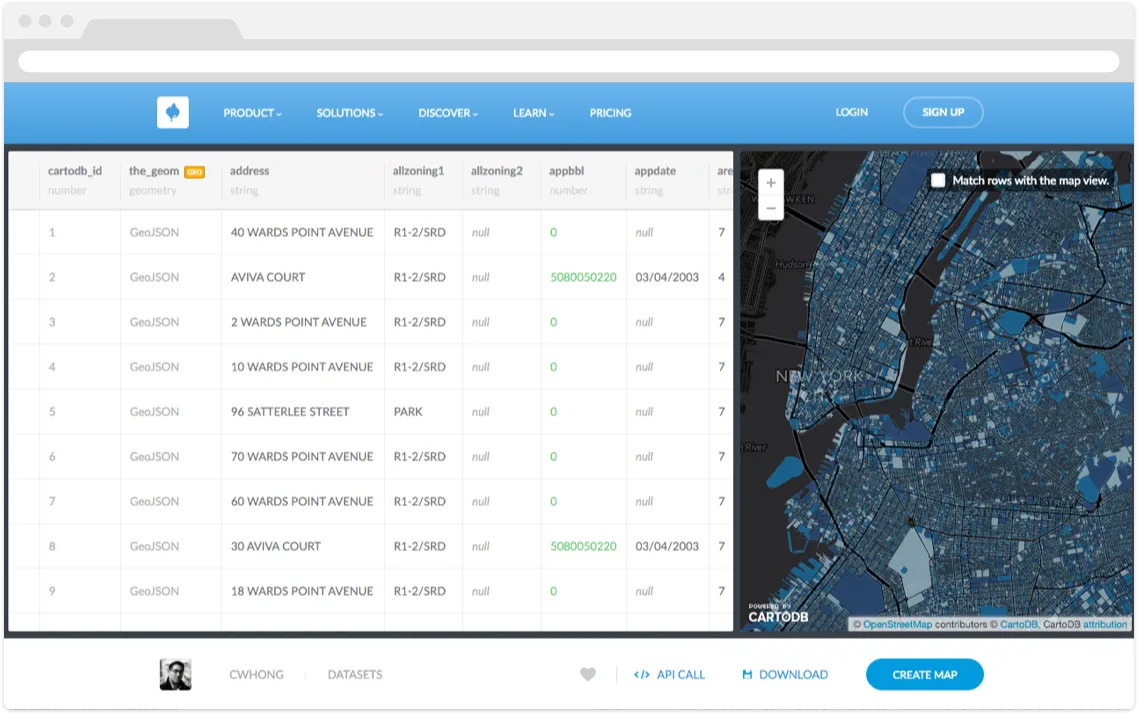Select the LOGIN option
This screenshot has height=713, width=1138.
click(851, 112)
